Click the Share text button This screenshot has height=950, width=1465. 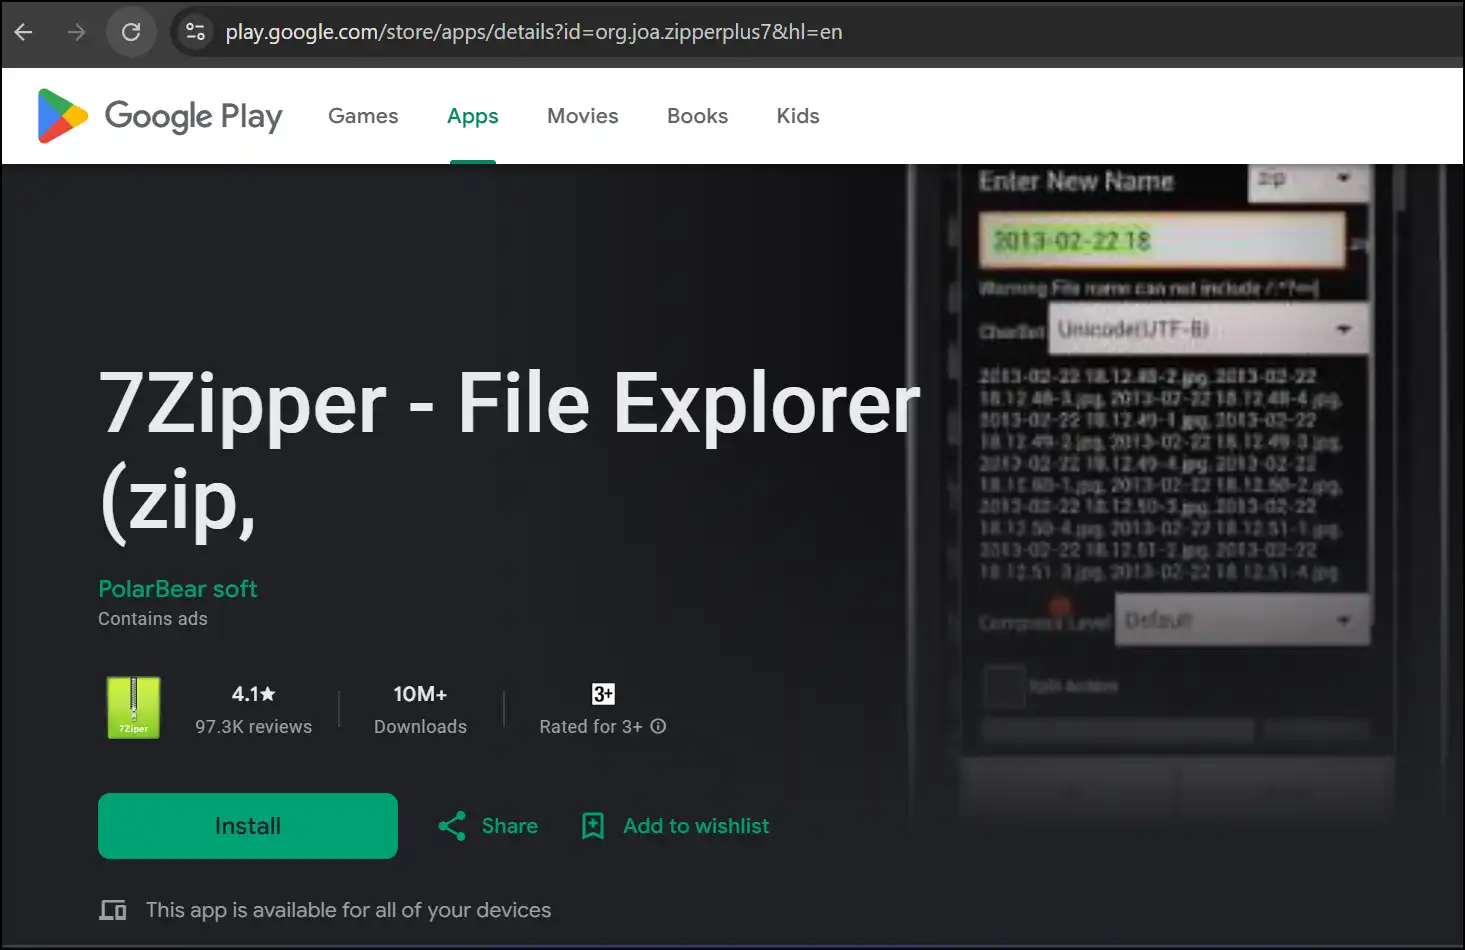(x=510, y=826)
